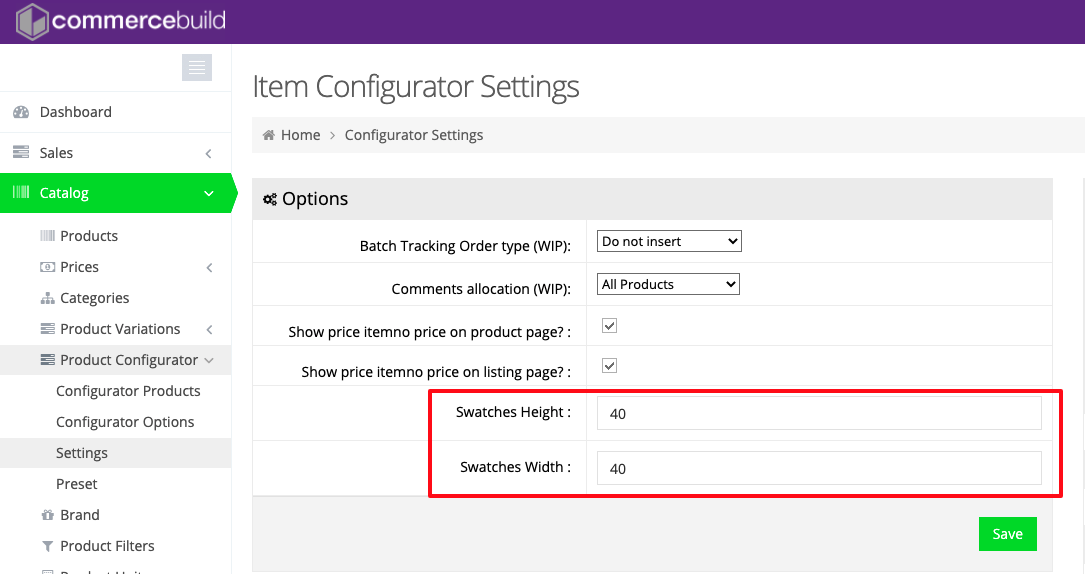The height and width of the screenshot is (574, 1085).
Task: Toggle the sidebar hamburger menu button
Action: pos(197,67)
